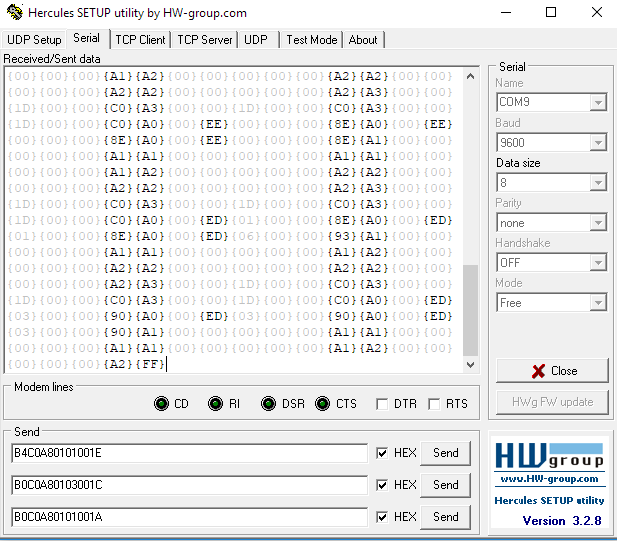The height and width of the screenshot is (541, 617).
Task: Switch to the UDP Setup tab
Action: 34,40
